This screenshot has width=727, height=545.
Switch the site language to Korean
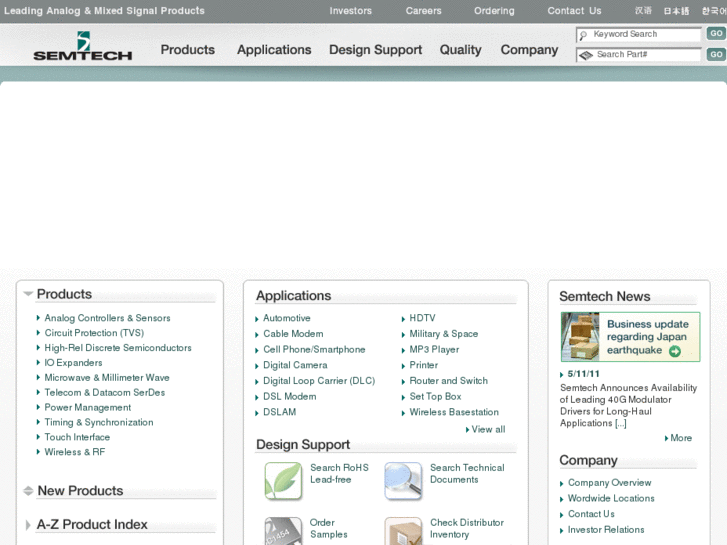(x=714, y=11)
